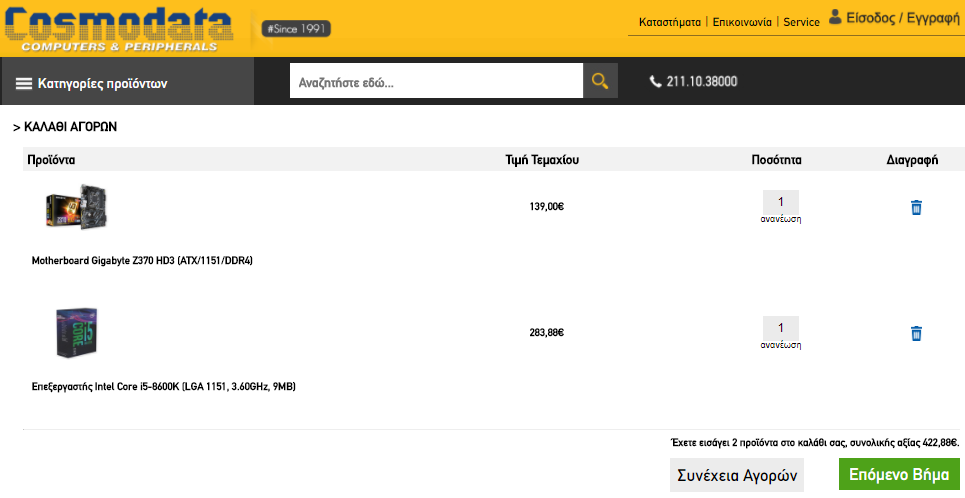The width and height of the screenshot is (965, 498).
Task: Click the phone number 211.10.38000
Action: [x=702, y=81]
